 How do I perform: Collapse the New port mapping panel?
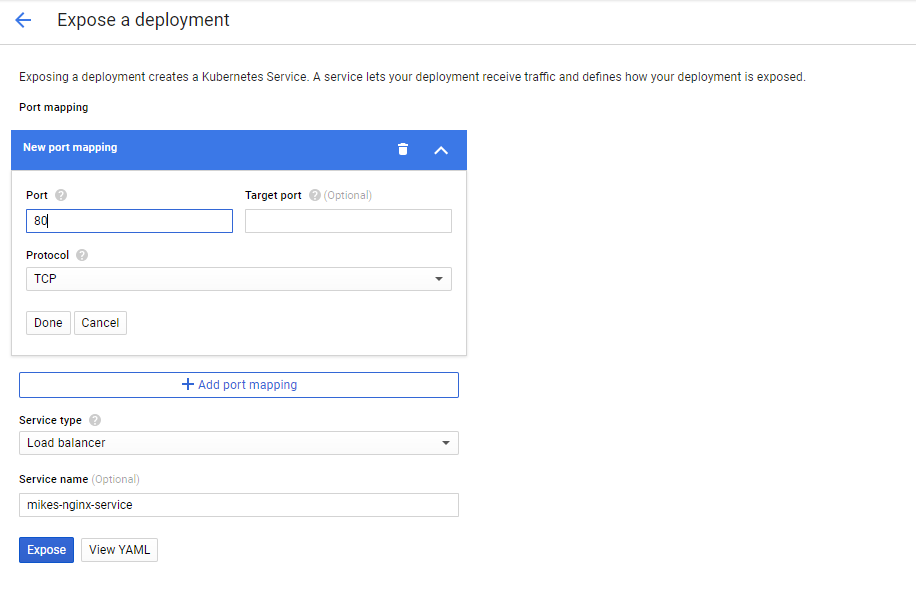(x=441, y=150)
